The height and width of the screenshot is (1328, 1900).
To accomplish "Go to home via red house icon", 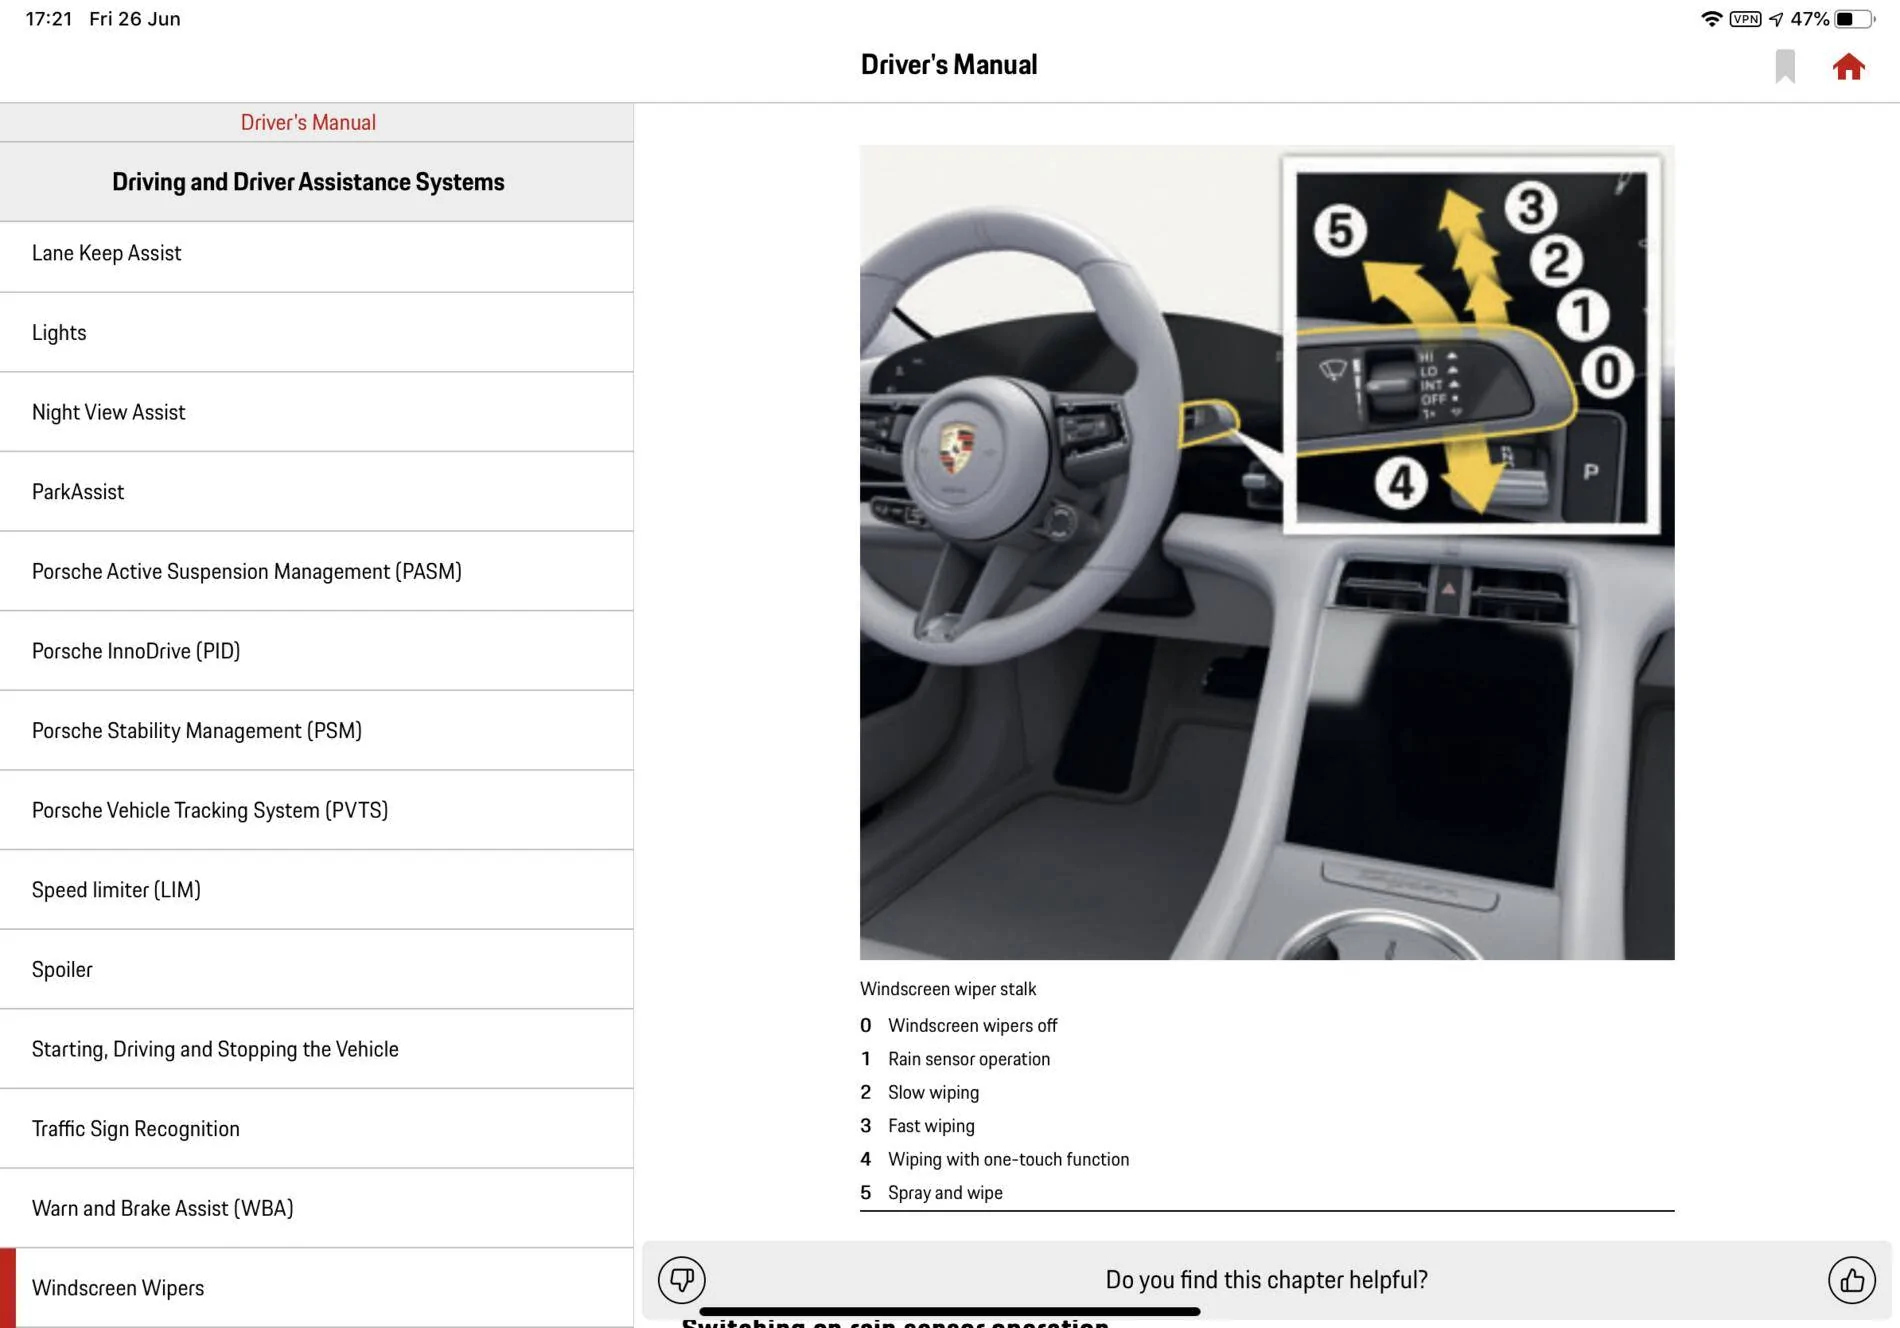I will pyautogui.click(x=1848, y=67).
